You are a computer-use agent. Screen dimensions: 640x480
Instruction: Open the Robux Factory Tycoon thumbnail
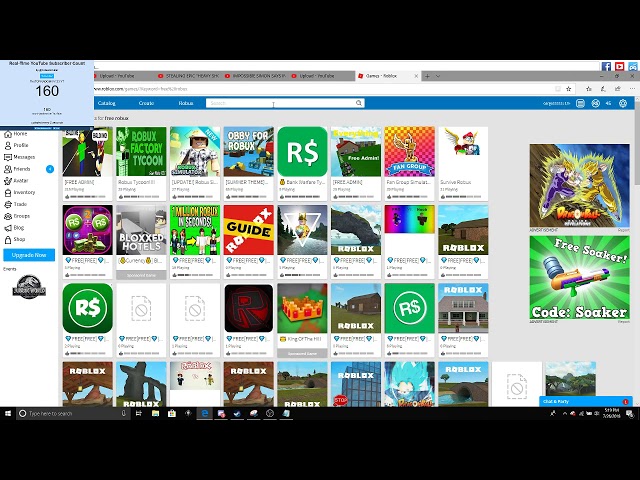tap(141, 151)
